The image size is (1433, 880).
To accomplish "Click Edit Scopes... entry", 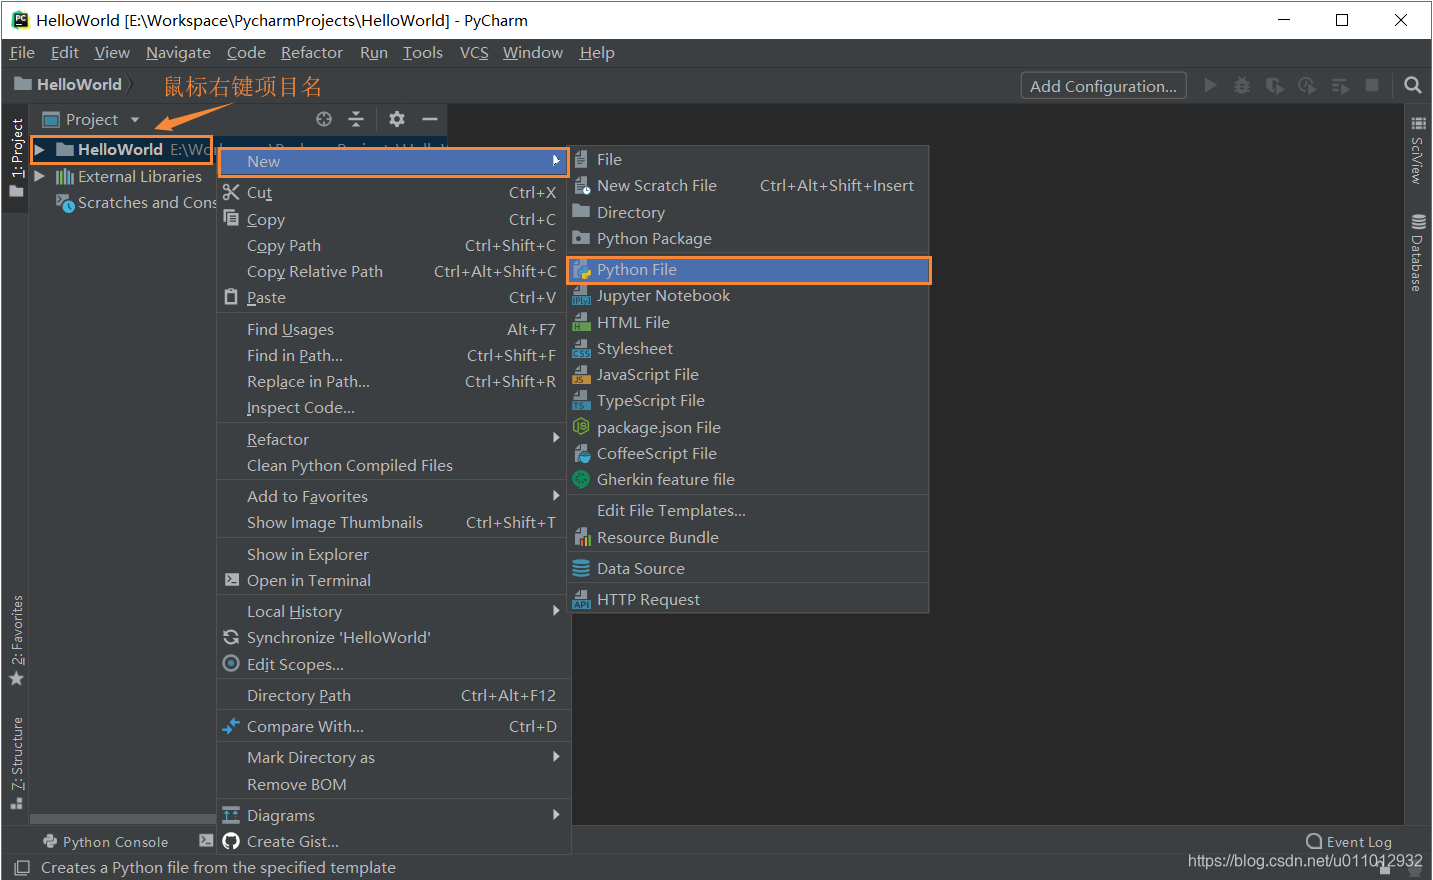I will [393, 664].
